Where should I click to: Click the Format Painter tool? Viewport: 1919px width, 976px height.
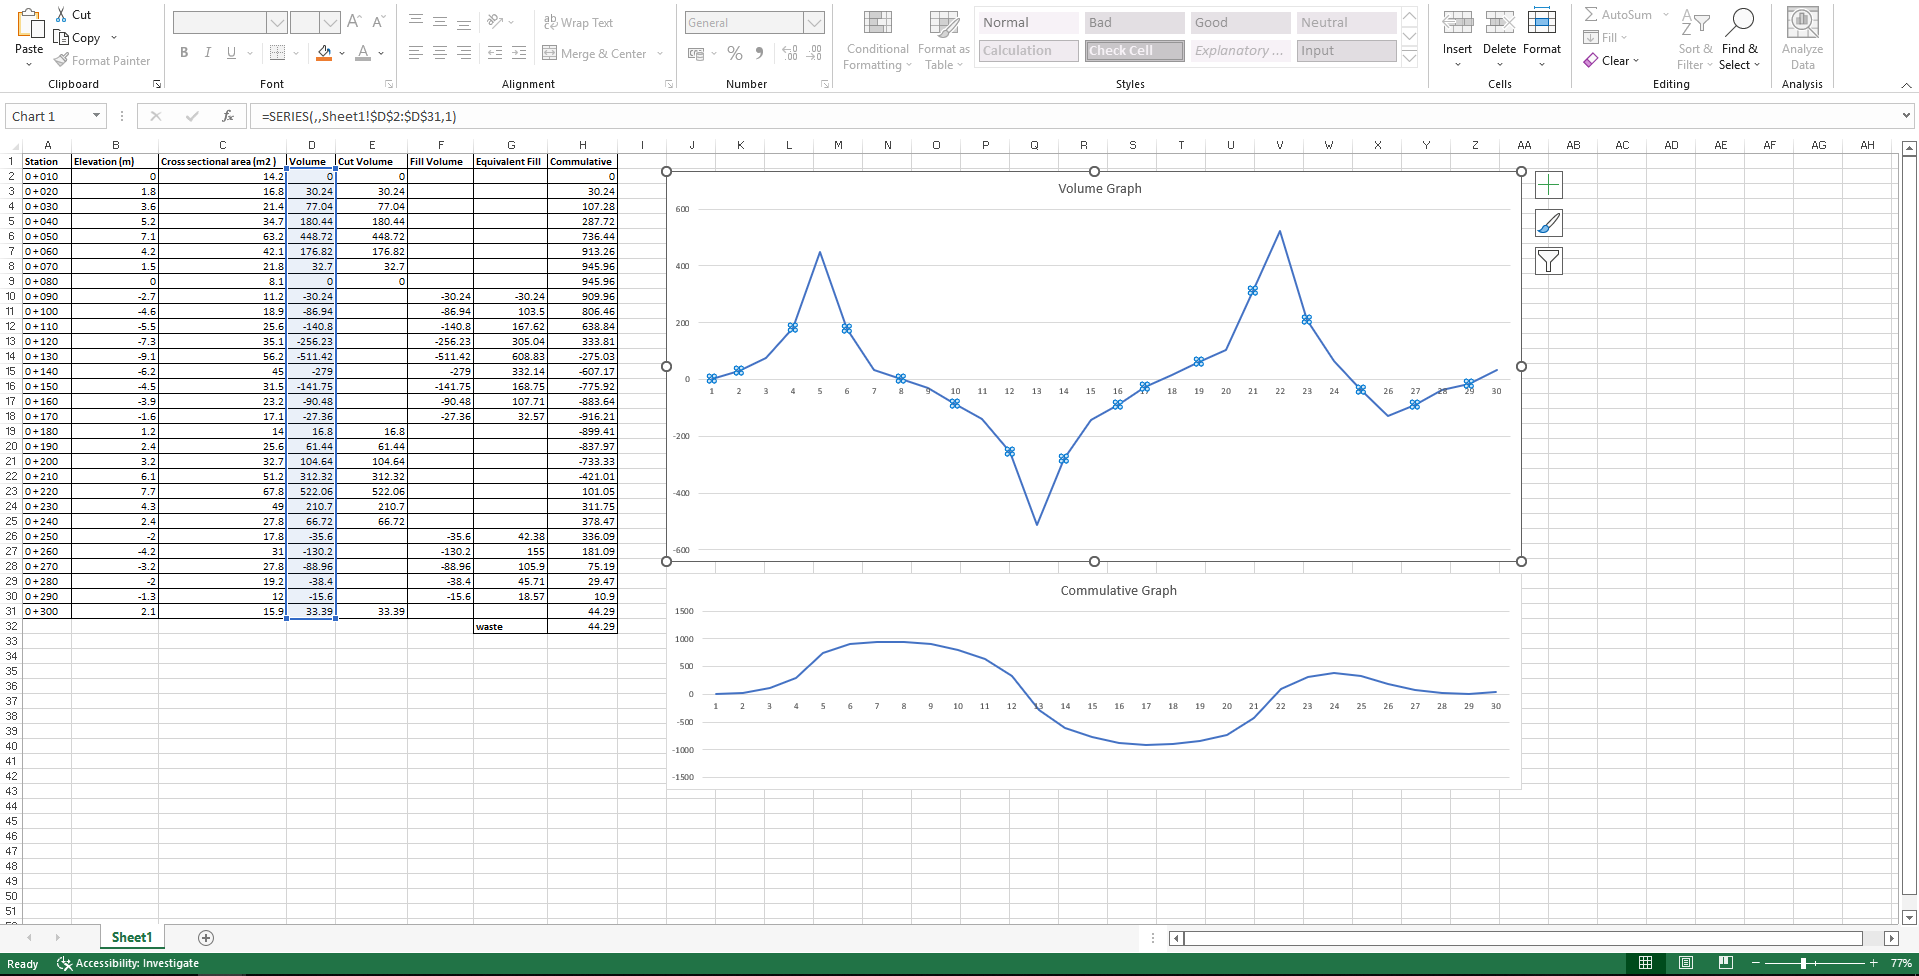[x=102, y=61]
